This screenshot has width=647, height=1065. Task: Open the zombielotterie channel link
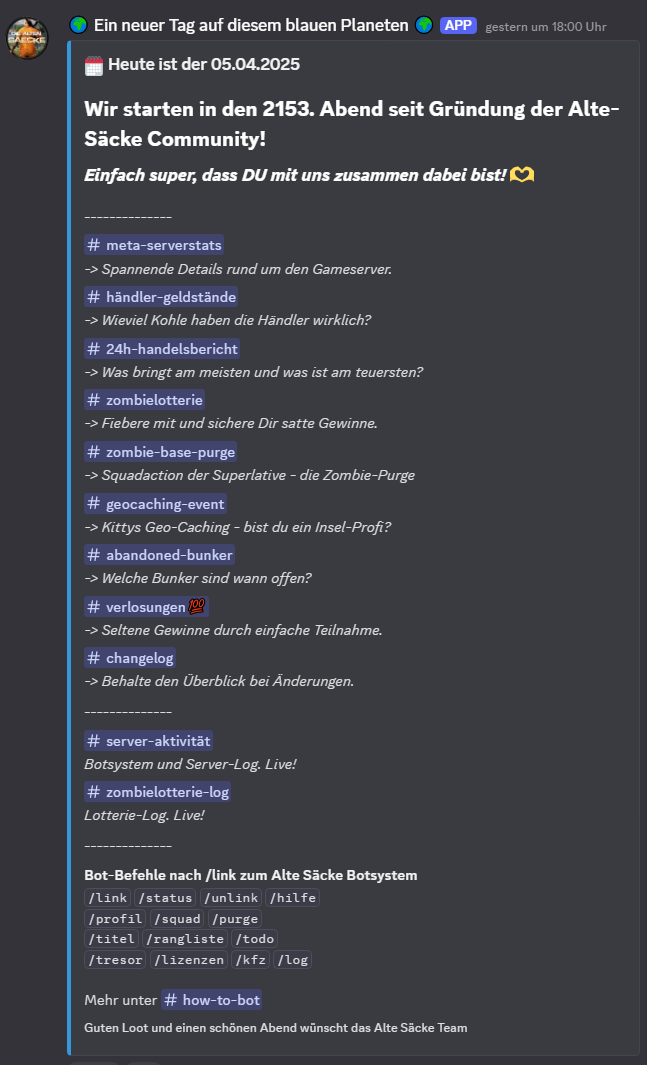pos(145,400)
